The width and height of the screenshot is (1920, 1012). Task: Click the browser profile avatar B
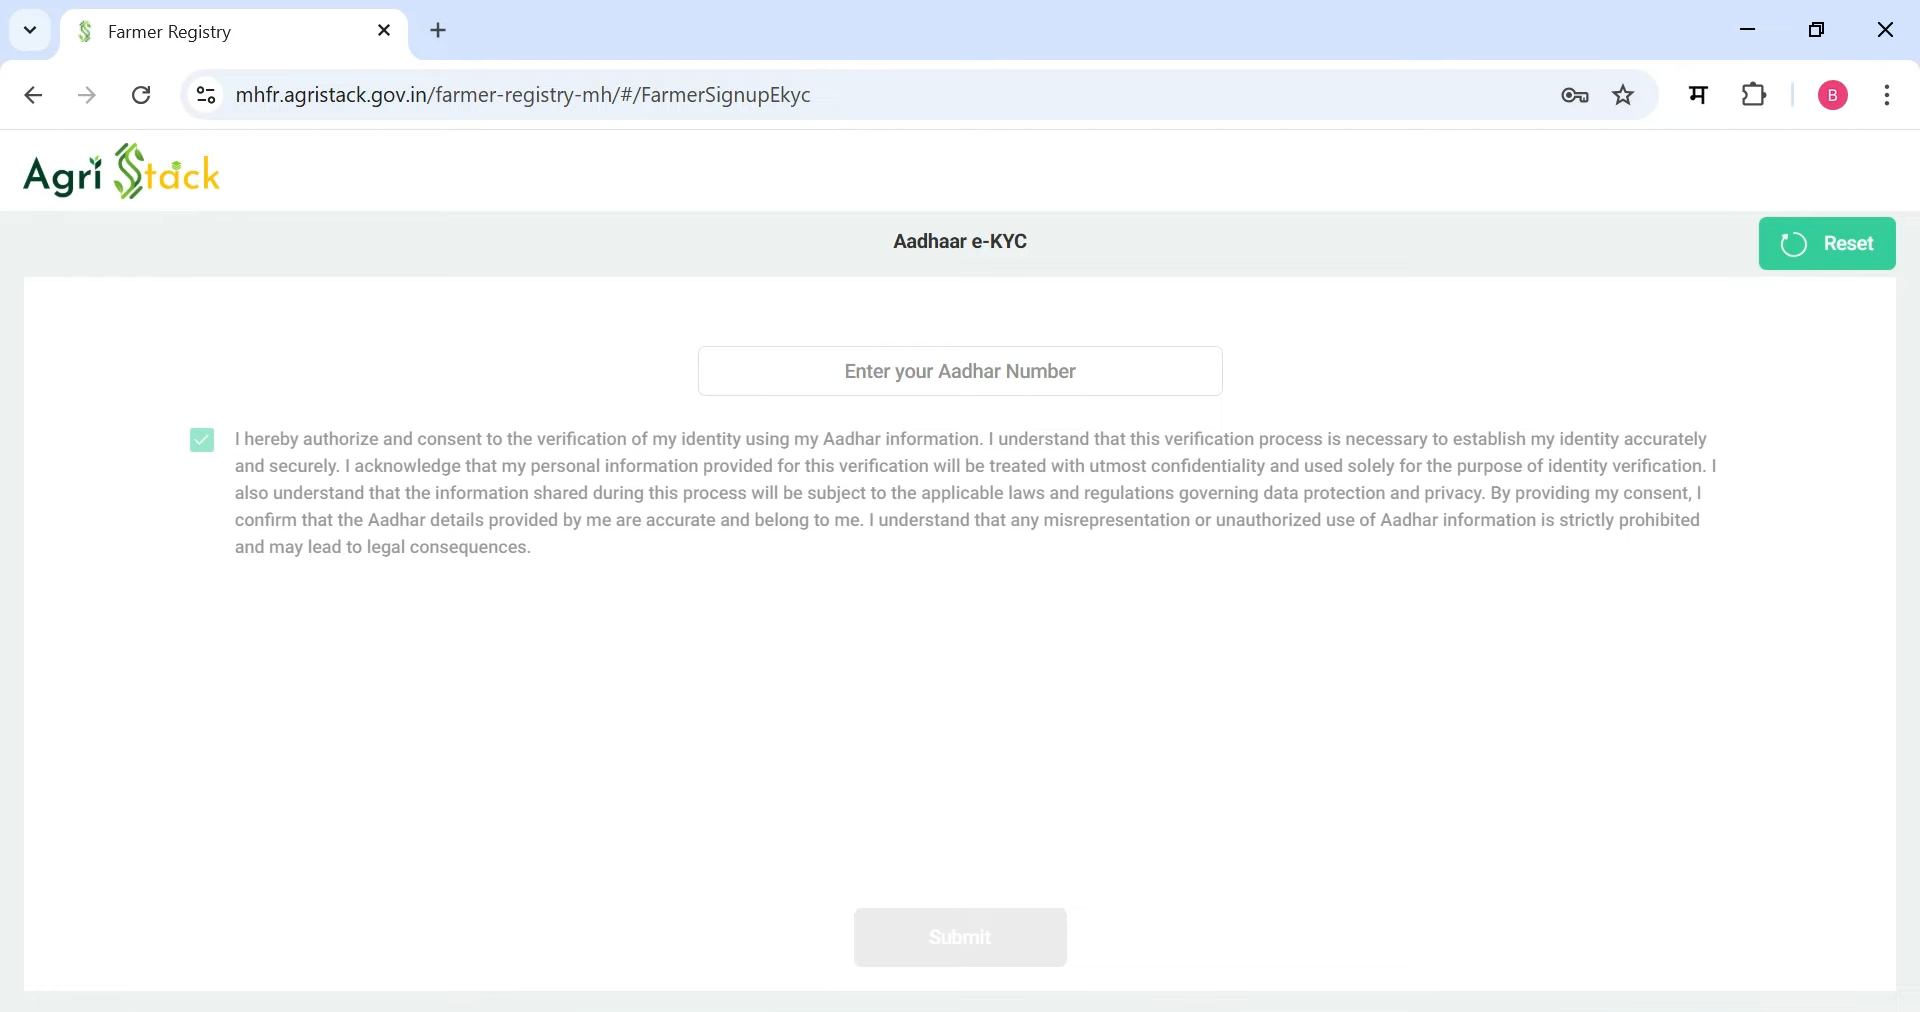pyautogui.click(x=1833, y=95)
